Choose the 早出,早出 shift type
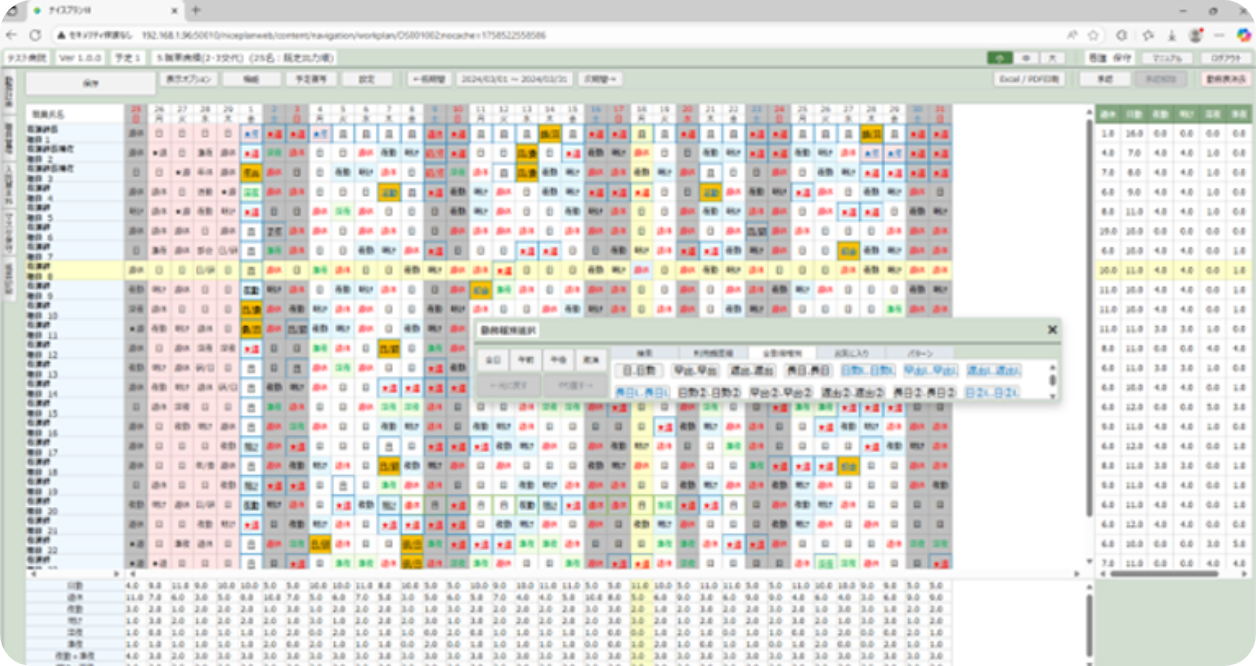 [696, 371]
